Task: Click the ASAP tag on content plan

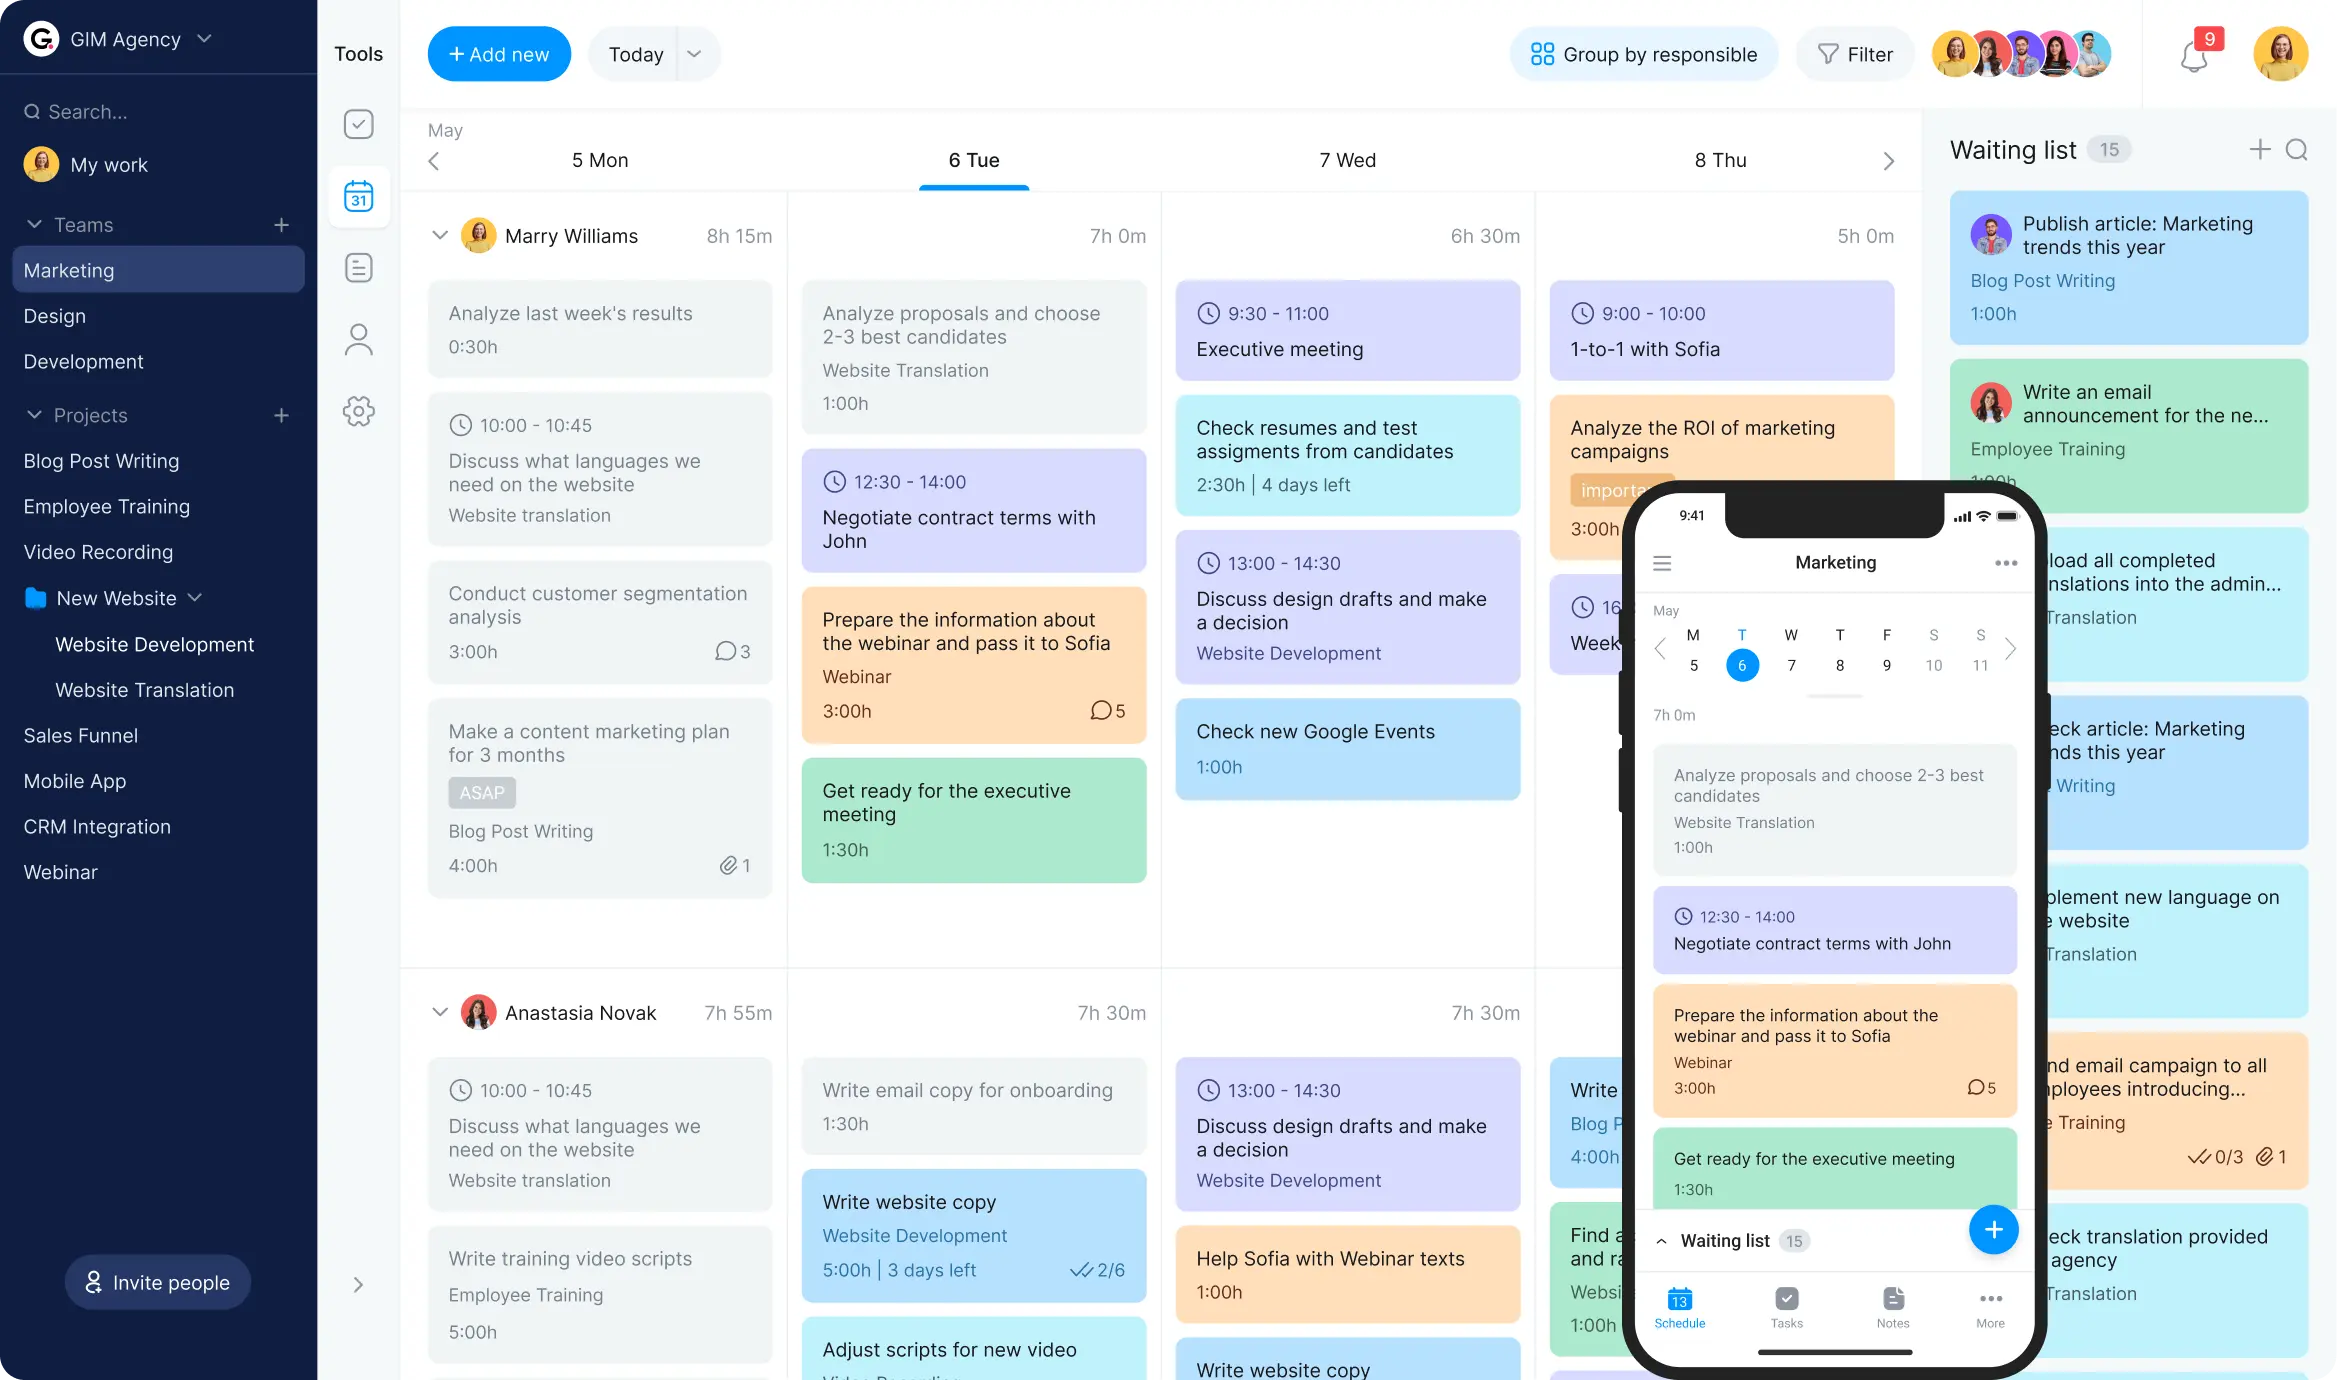Action: (x=482, y=793)
